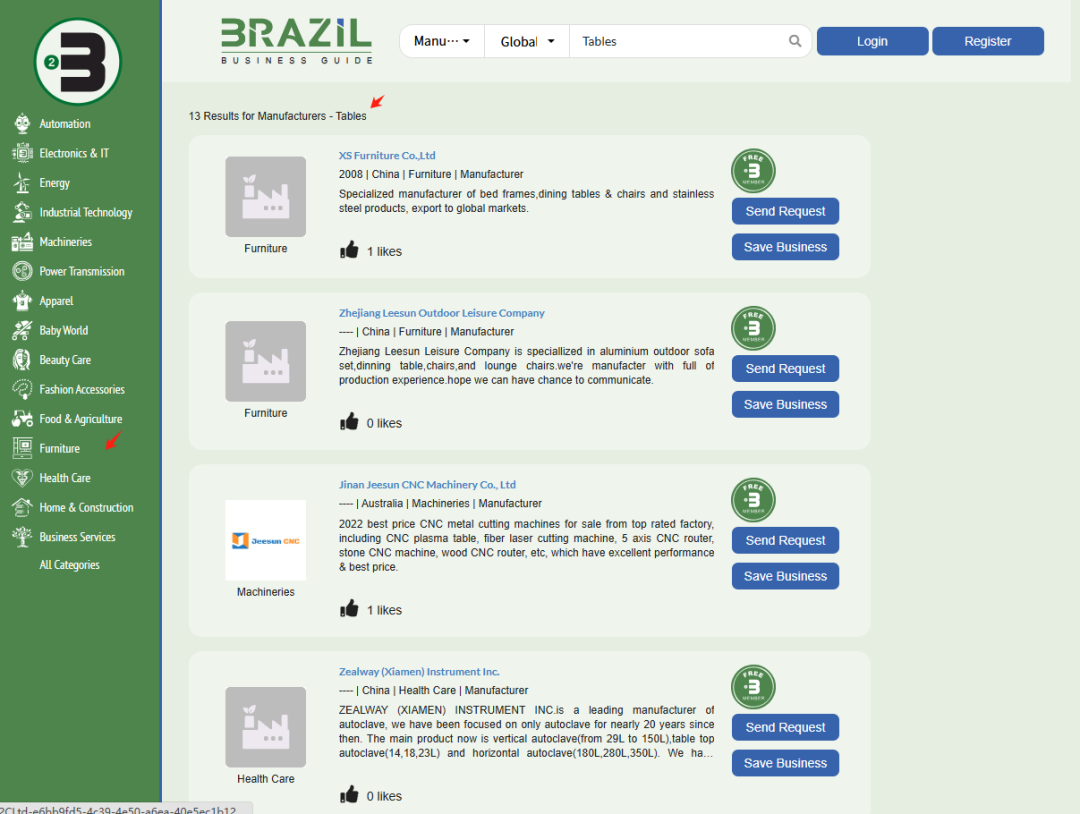1080x814 pixels.
Task: Click Jeesun CNC logo thumbnail
Action: click(x=266, y=541)
